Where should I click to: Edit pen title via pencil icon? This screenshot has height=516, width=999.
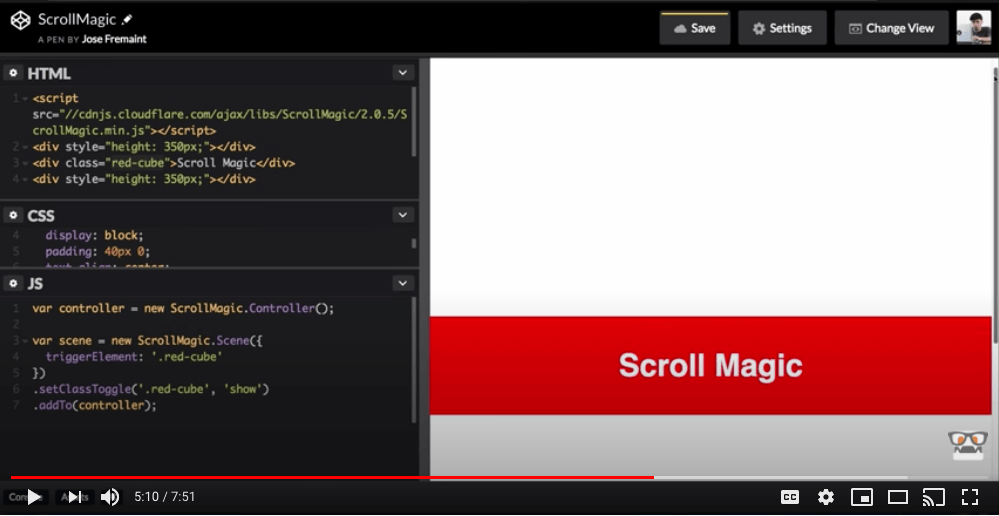pos(127,20)
